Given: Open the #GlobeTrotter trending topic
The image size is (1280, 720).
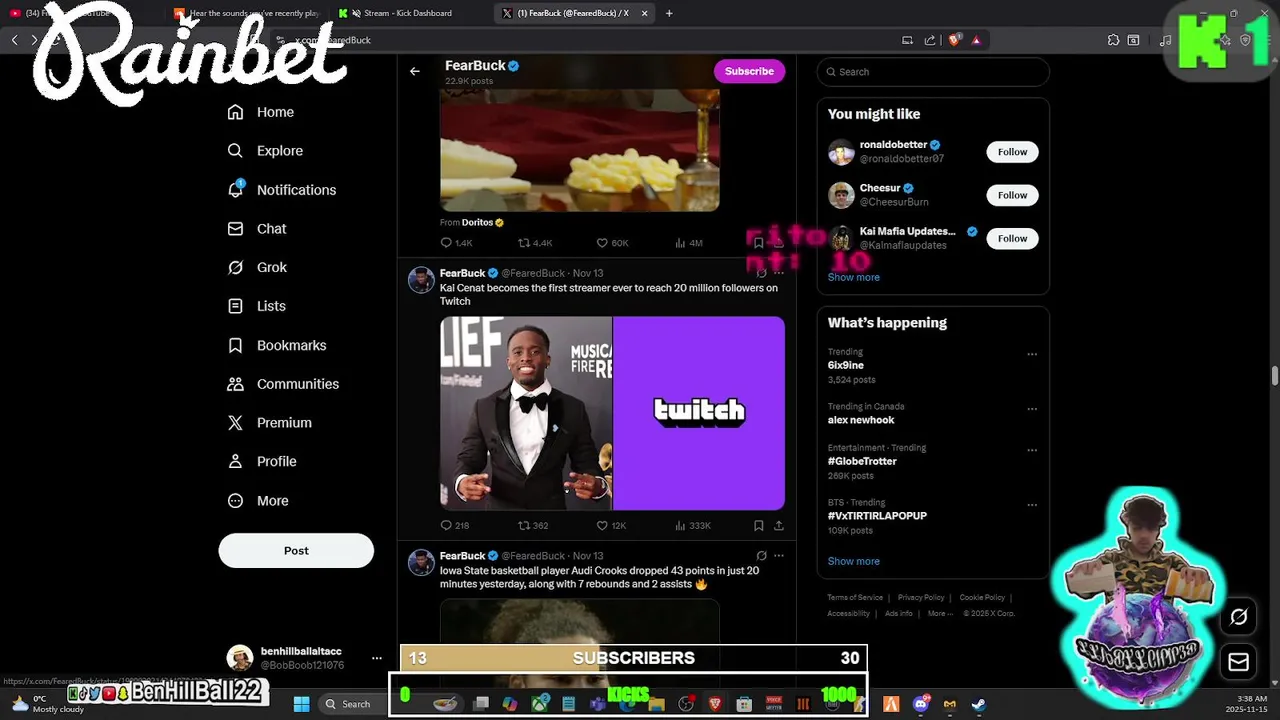Looking at the screenshot, I should [862, 461].
